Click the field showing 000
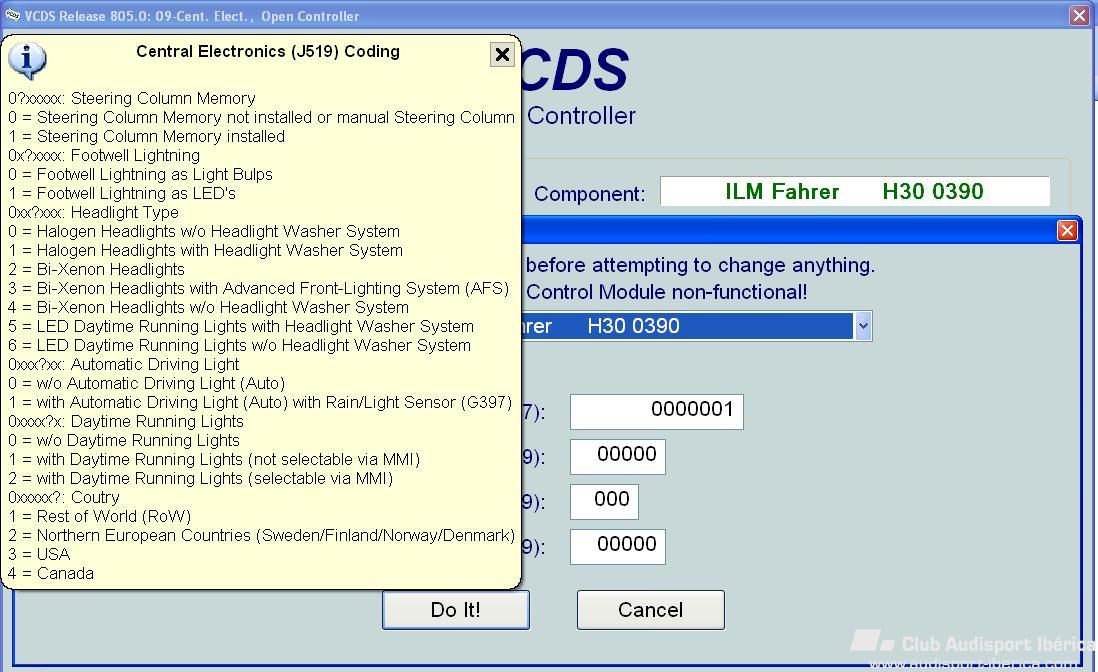1098x672 pixels. (604, 501)
